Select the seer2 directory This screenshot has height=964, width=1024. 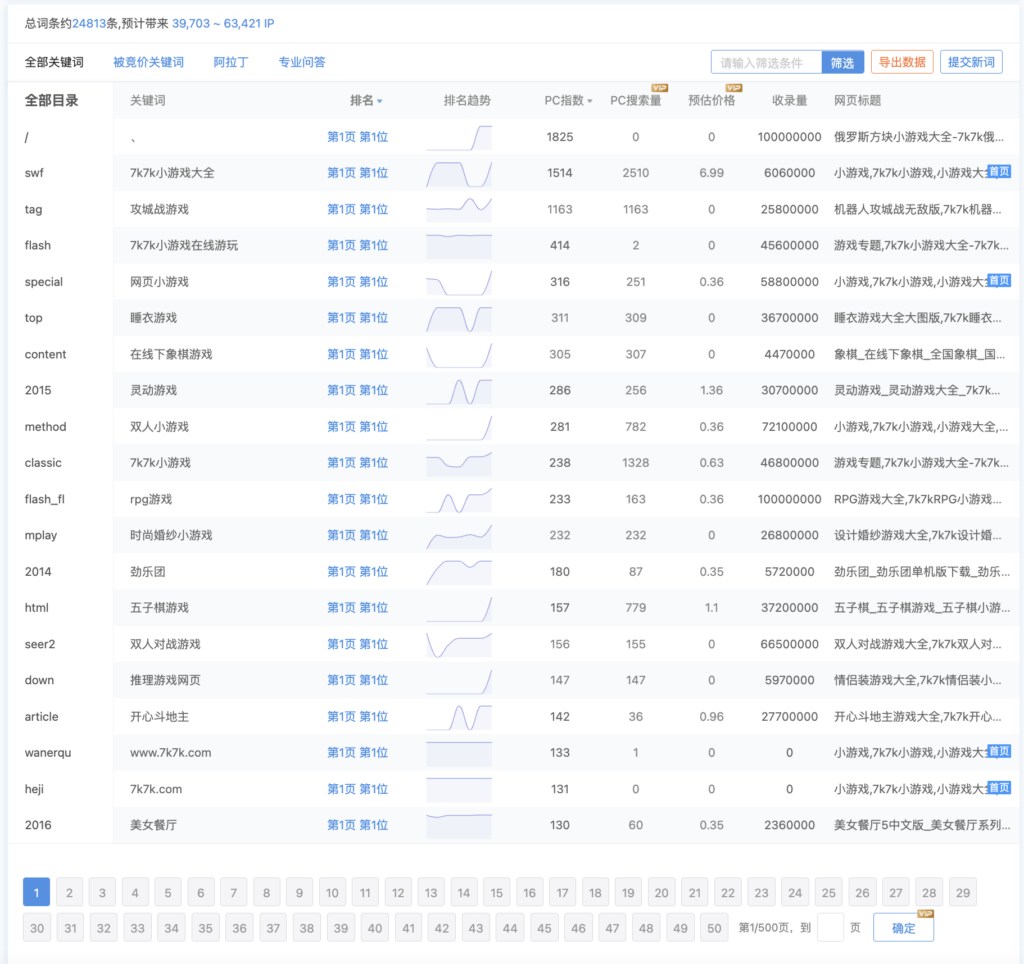tap(40, 644)
